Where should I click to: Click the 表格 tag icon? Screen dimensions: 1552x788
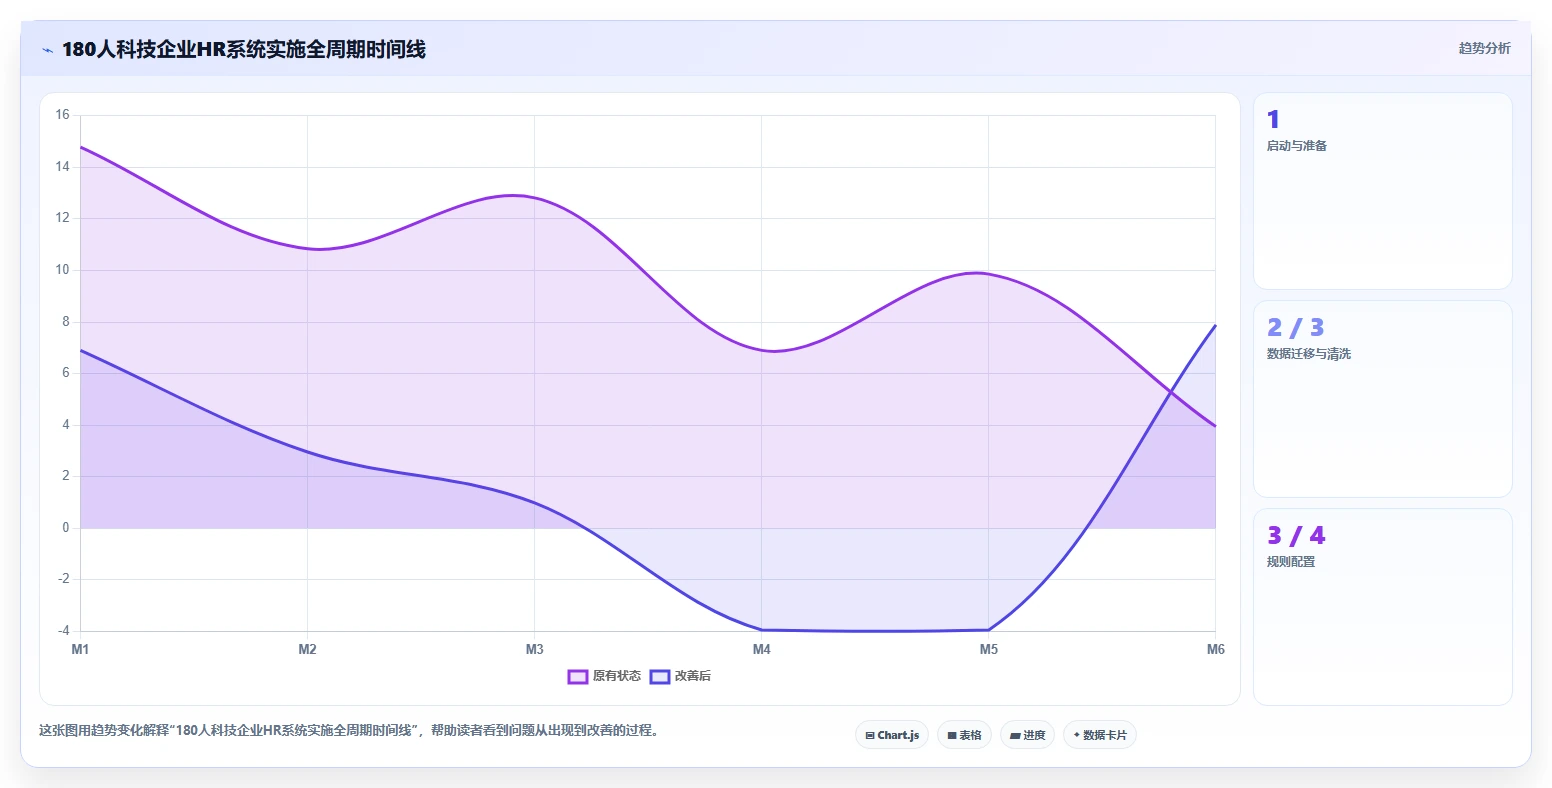click(x=952, y=735)
